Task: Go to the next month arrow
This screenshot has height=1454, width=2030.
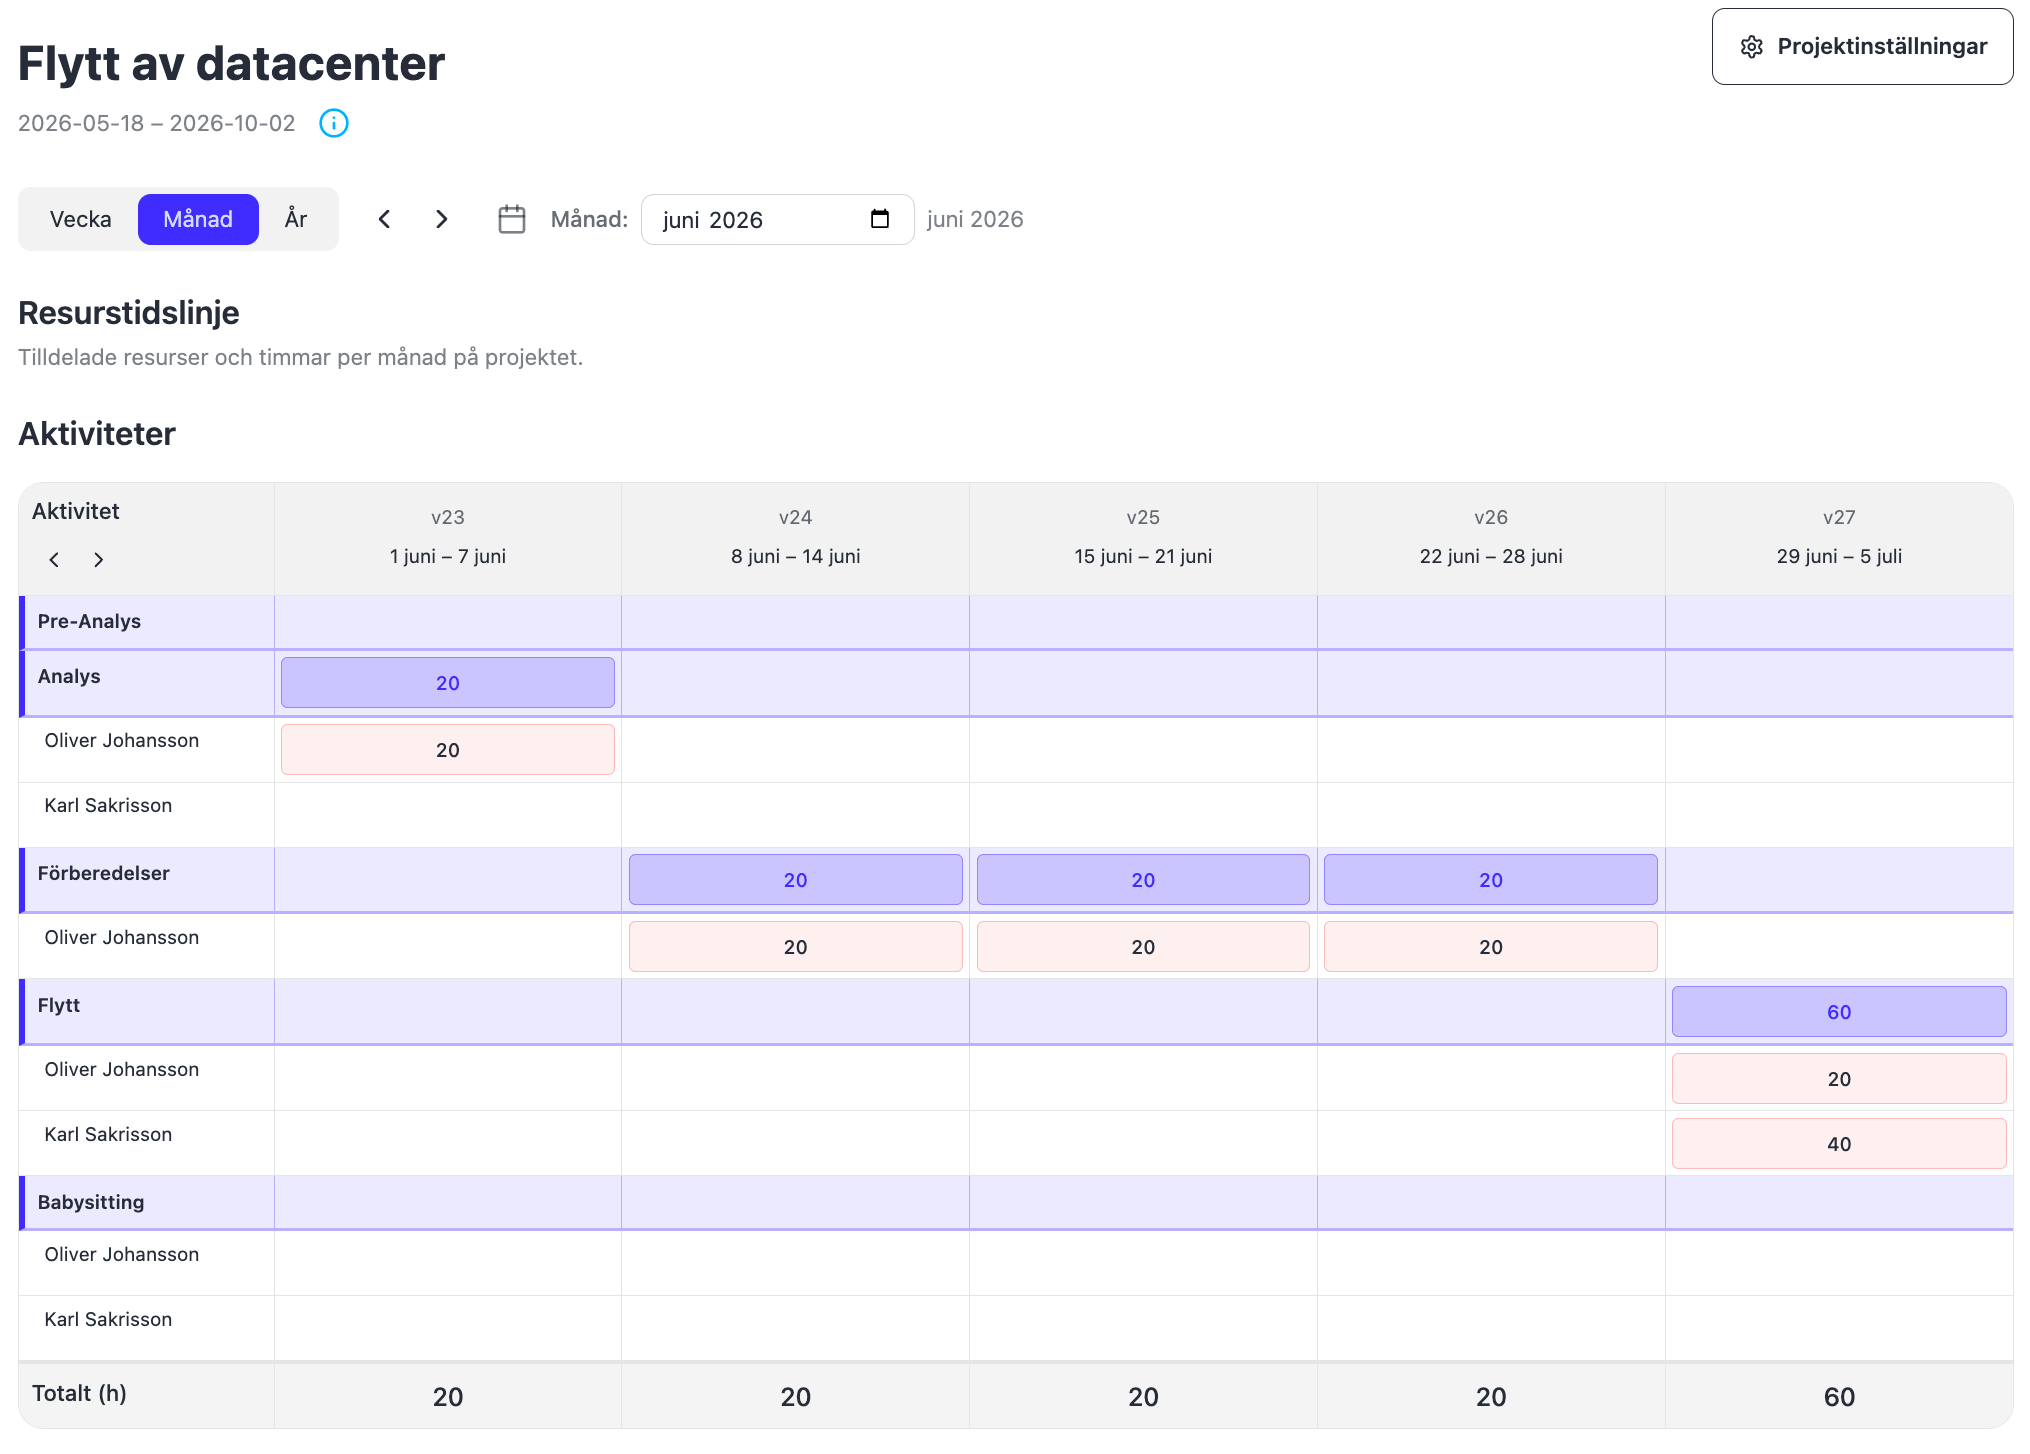Action: click(441, 219)
